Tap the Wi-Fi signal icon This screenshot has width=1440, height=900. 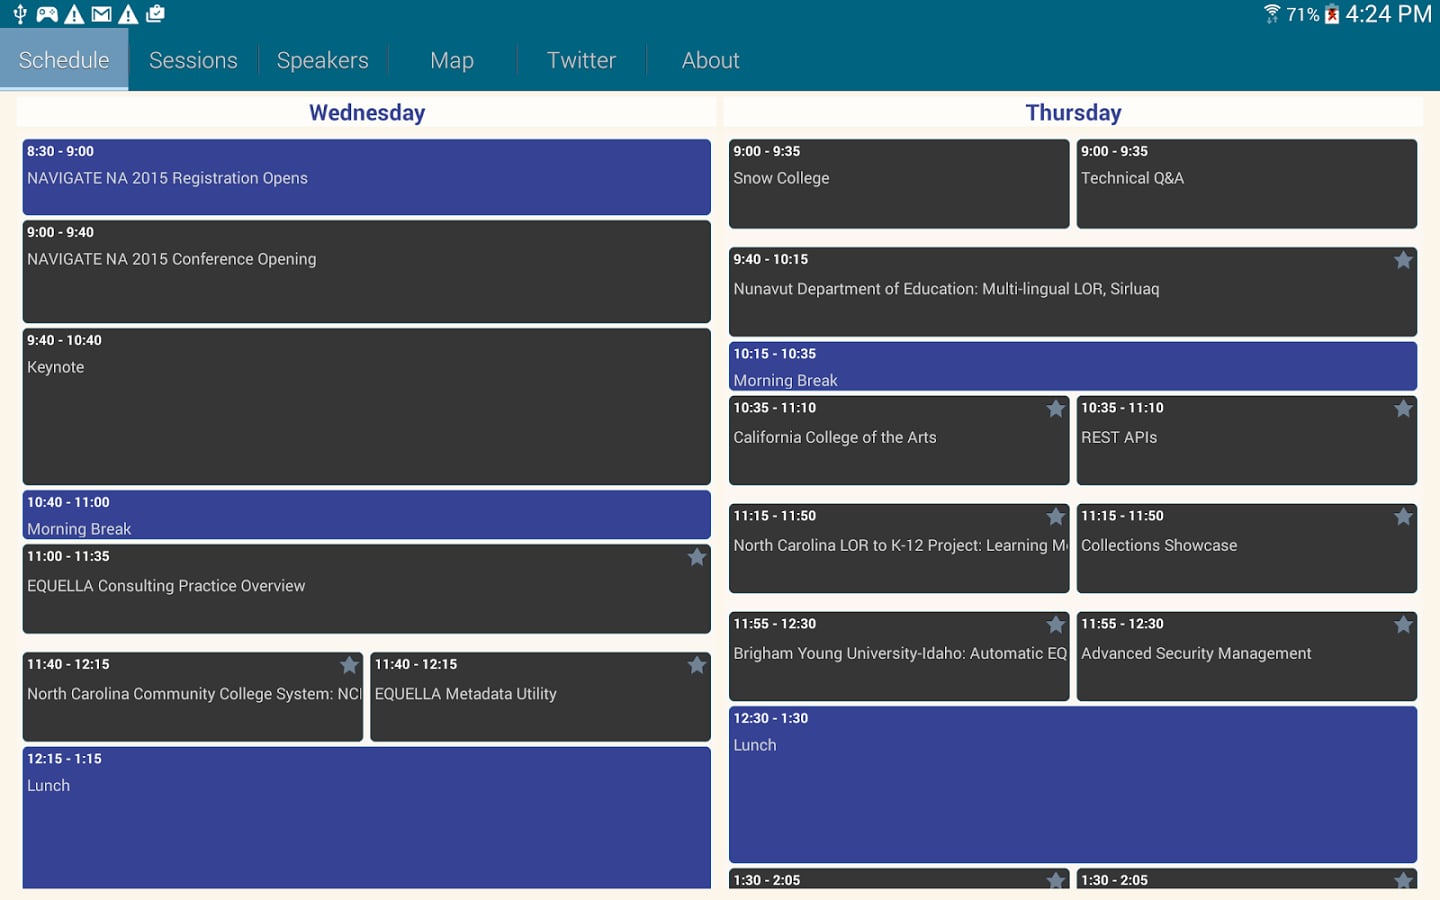pyautogui.click(x=1272, y=14)
